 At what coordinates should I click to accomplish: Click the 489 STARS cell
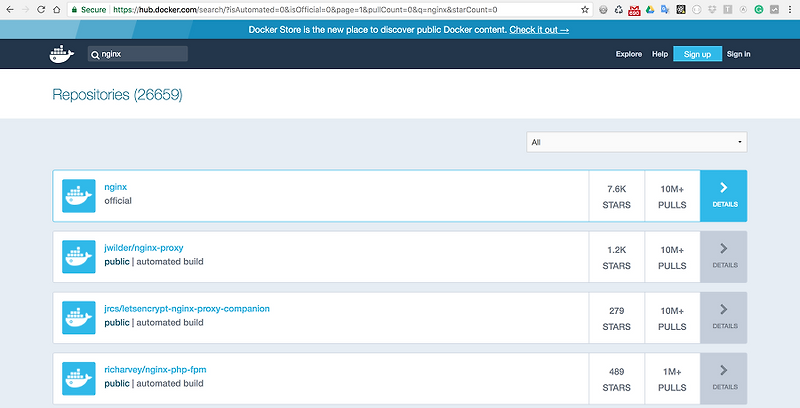pyautogui.click(x=617, y=378)
